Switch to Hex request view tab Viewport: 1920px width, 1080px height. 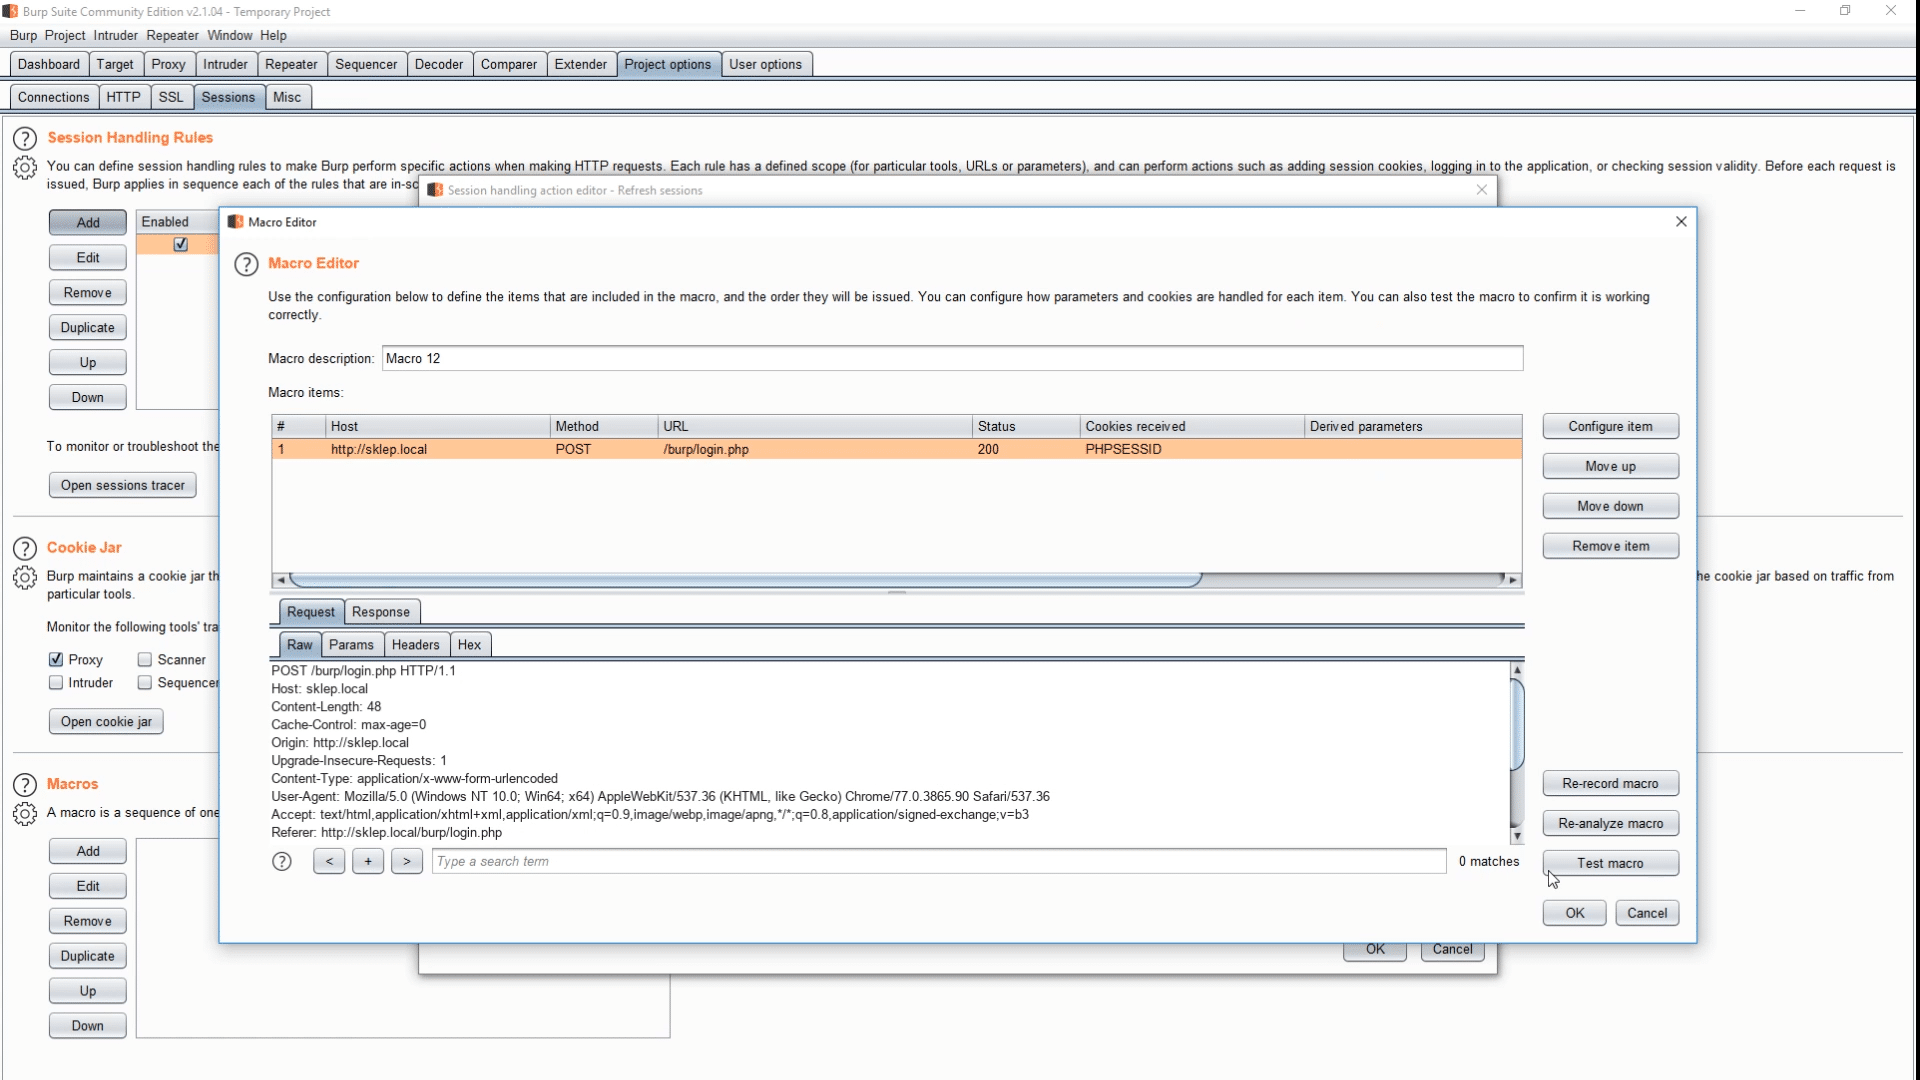[x=470, y=645]
